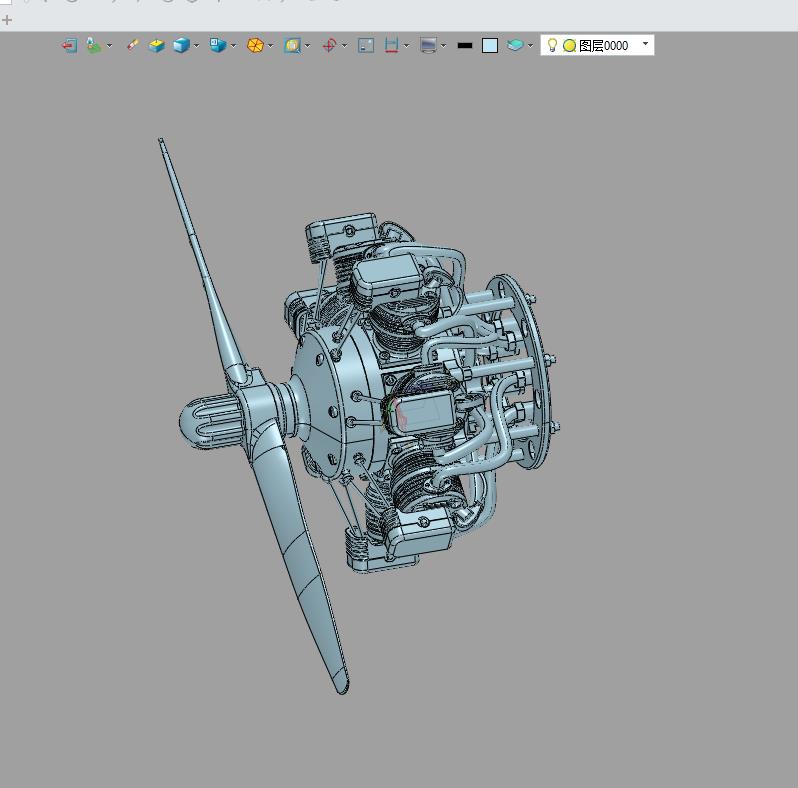Expand the blue cube display mode dropdown
798x788 pixels.
tap(196, 46)
